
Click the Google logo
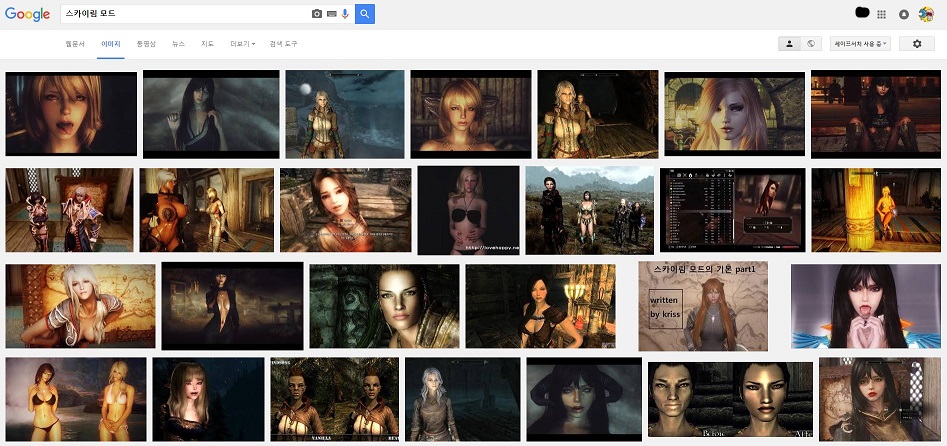[x=27, y=15]
